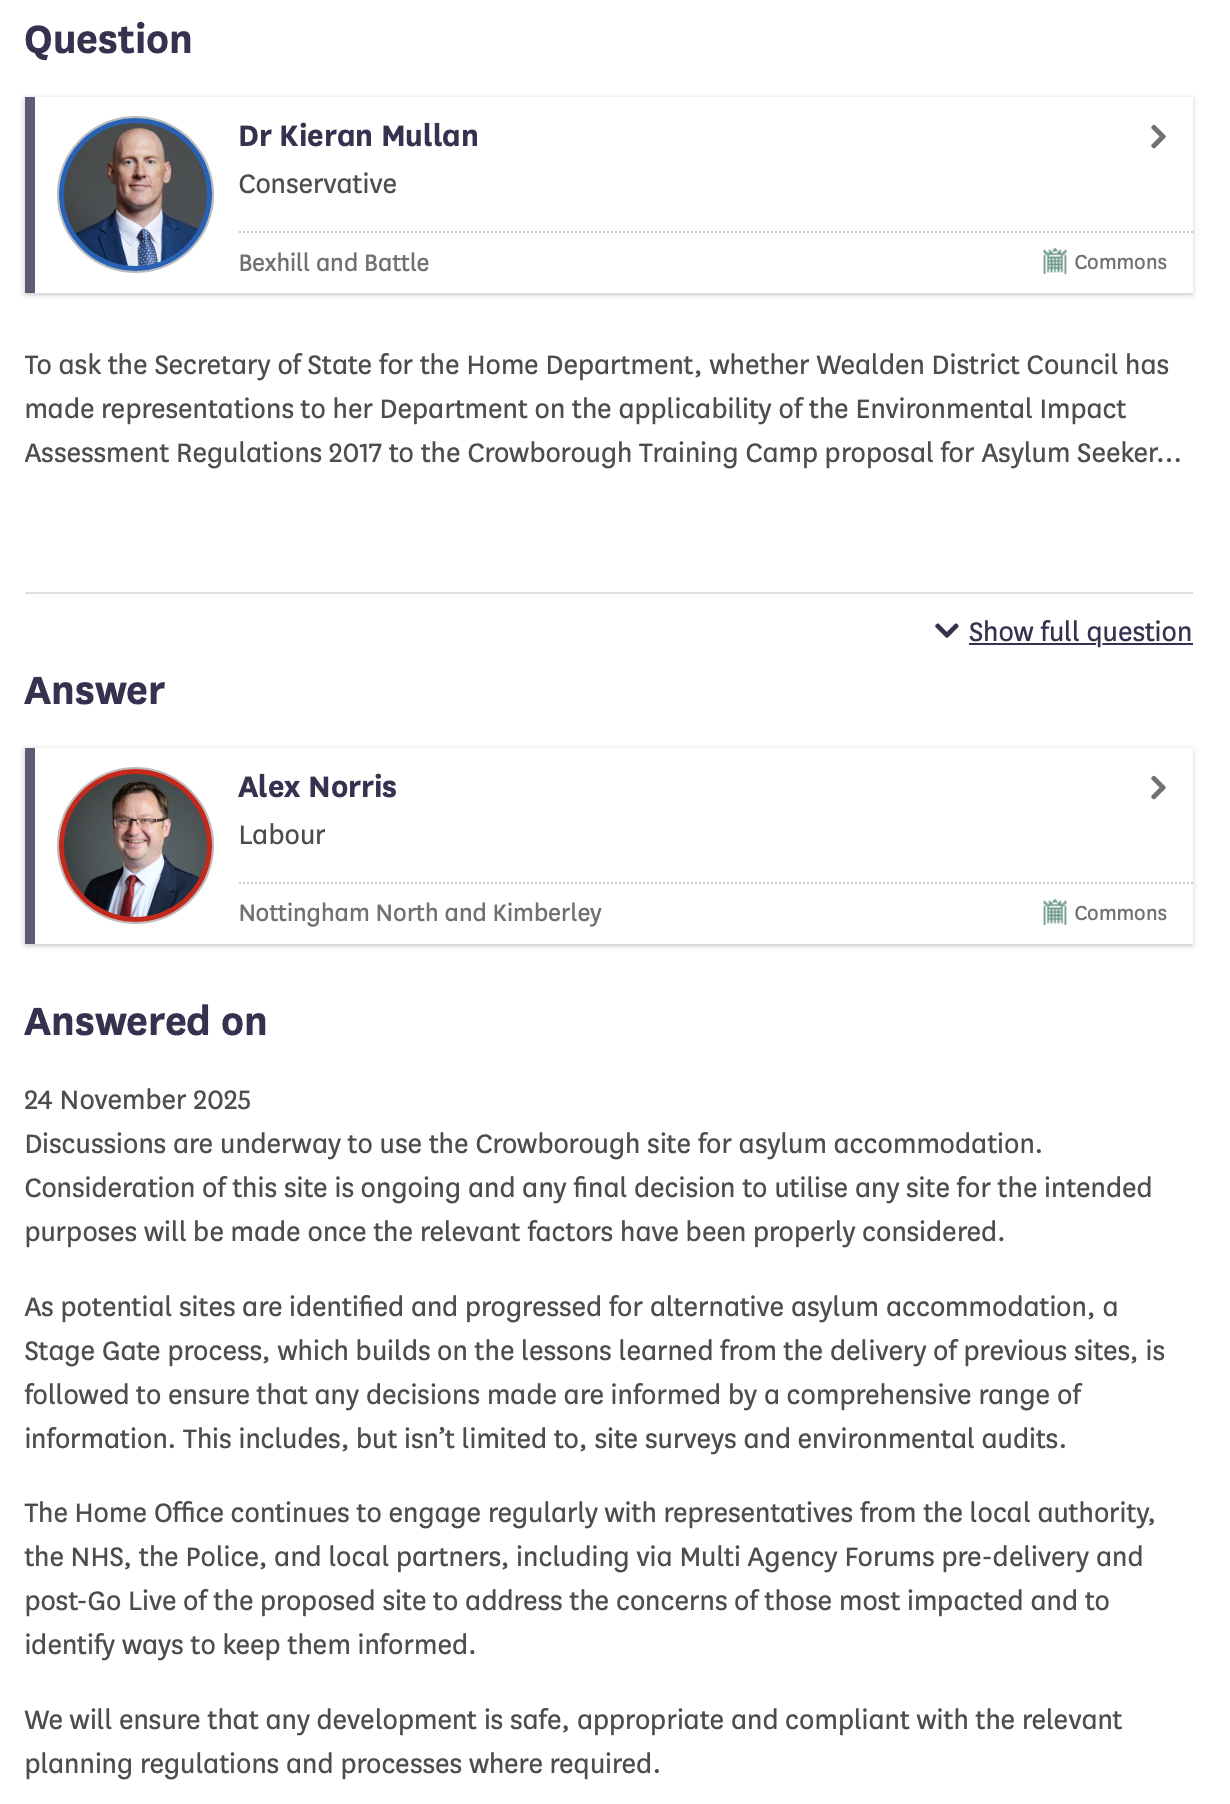Screen dimensions: 1230x1804
Task: Click the 24 November 2025 answered date
Action: 138,1100
